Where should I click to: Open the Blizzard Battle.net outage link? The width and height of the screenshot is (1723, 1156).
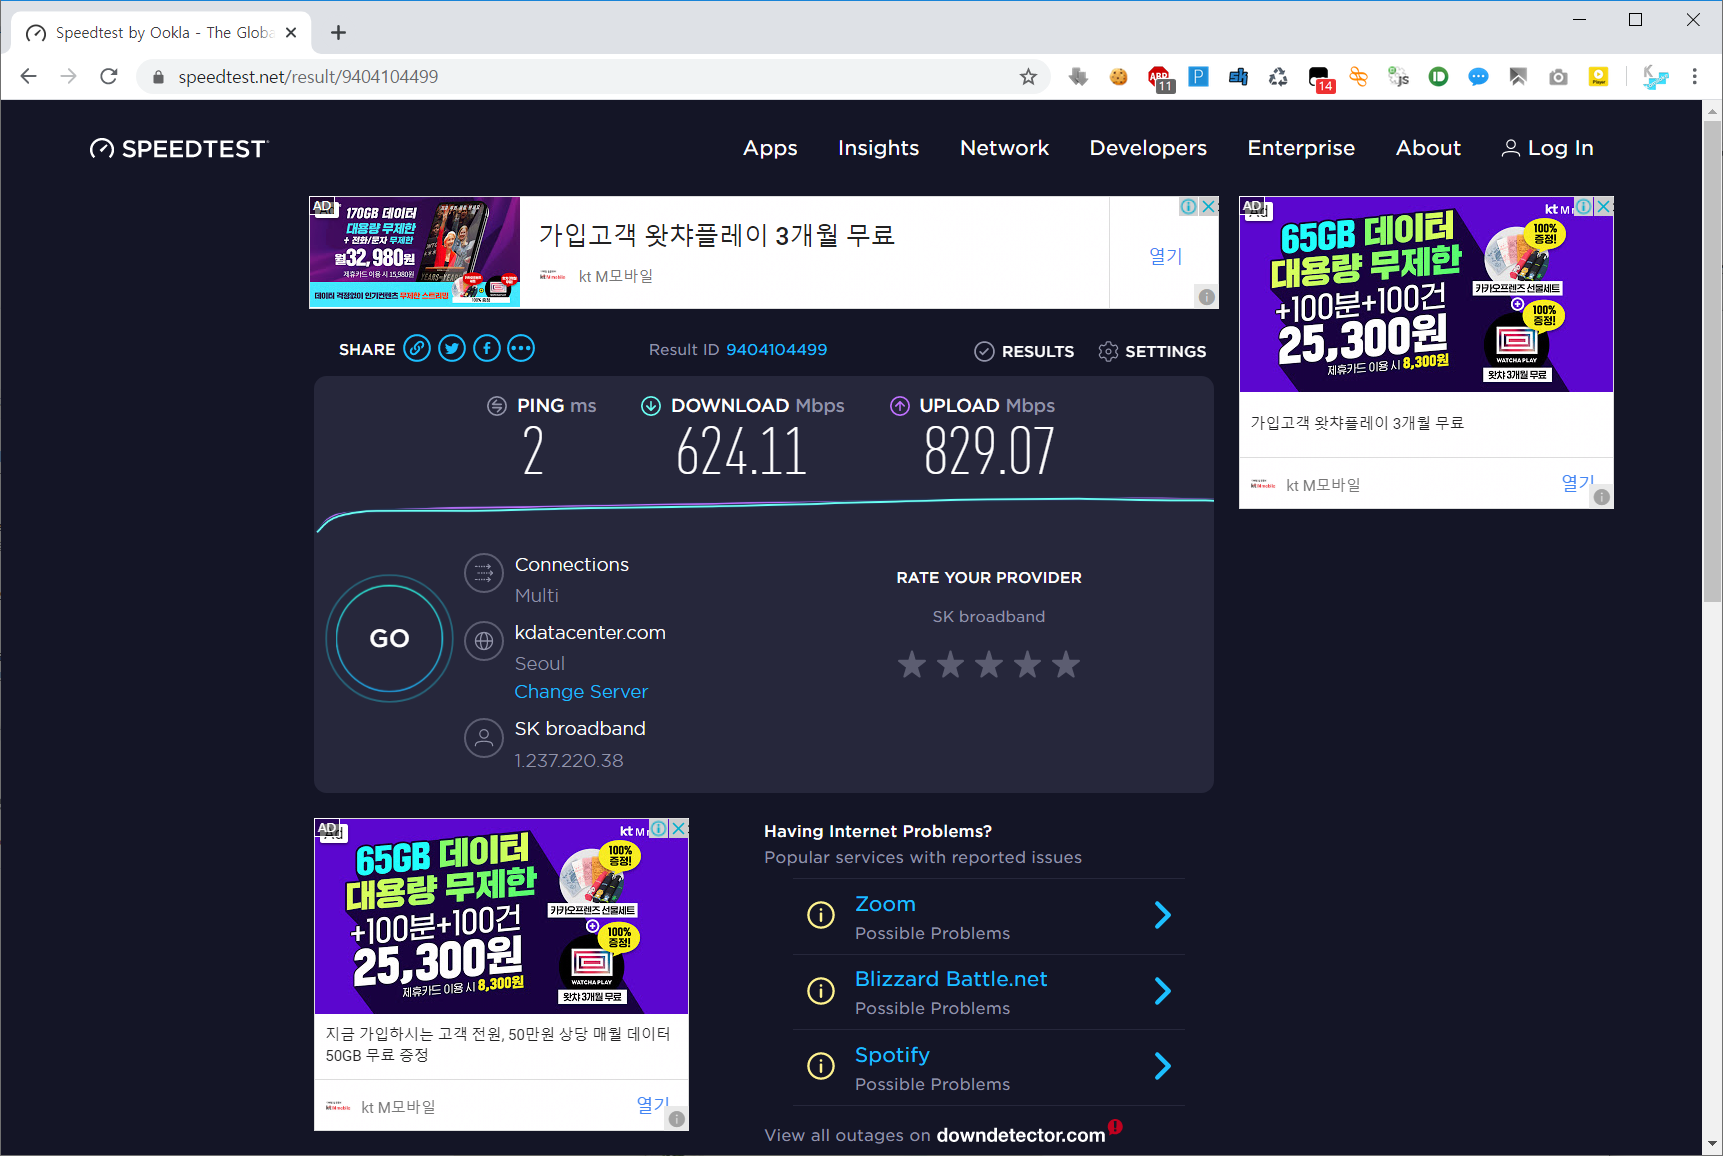pyautogui.click(x=951, y=979)
